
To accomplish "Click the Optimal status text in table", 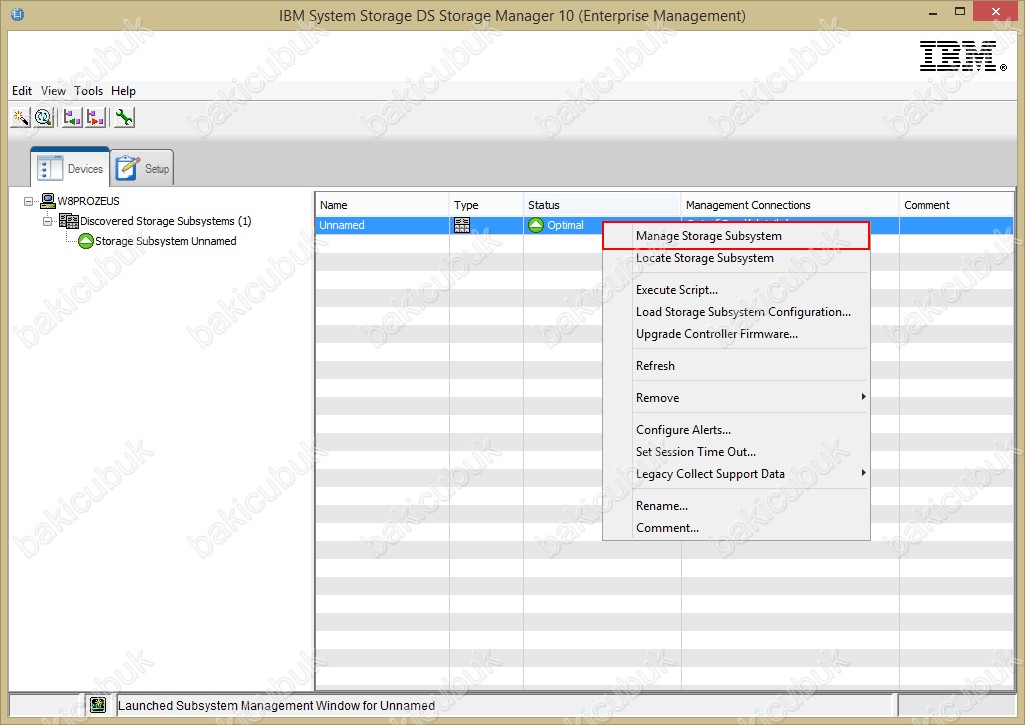I will tap(565, 225).
